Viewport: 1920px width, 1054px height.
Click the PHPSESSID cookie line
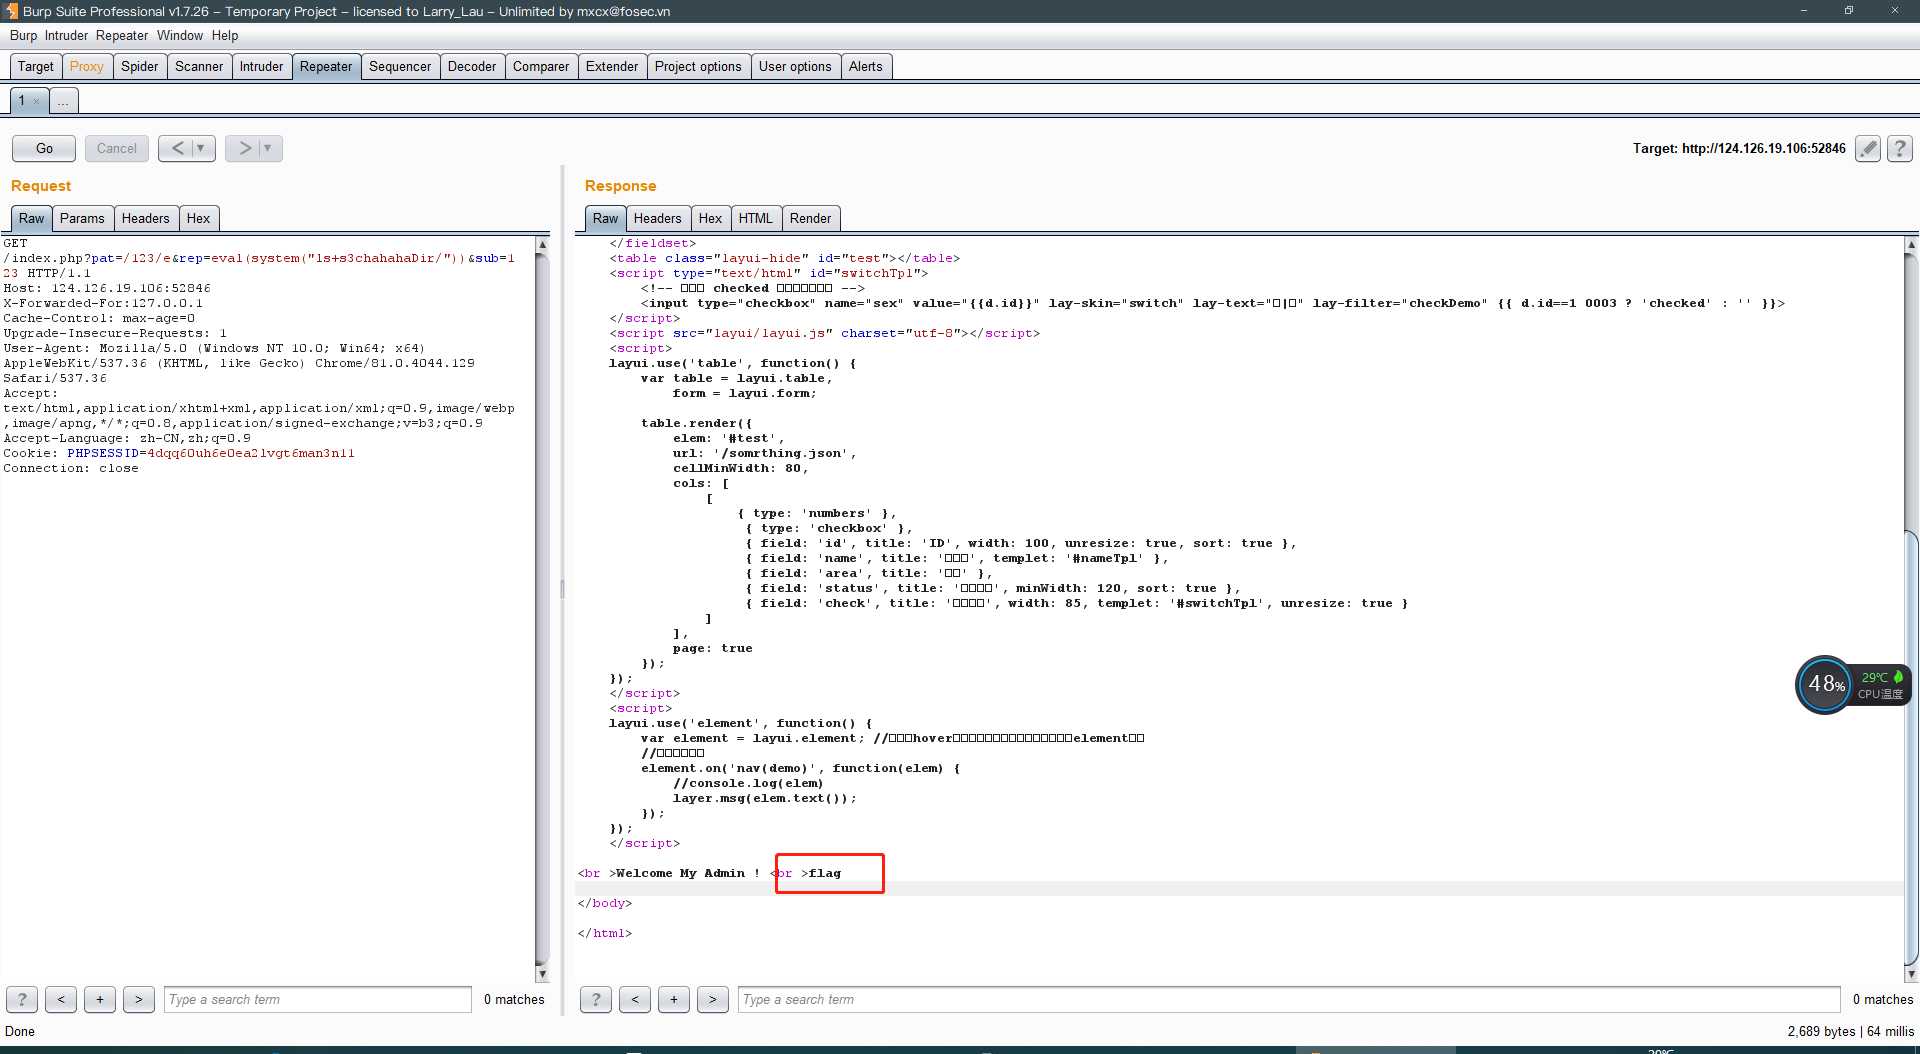click(x=179, y=453)
